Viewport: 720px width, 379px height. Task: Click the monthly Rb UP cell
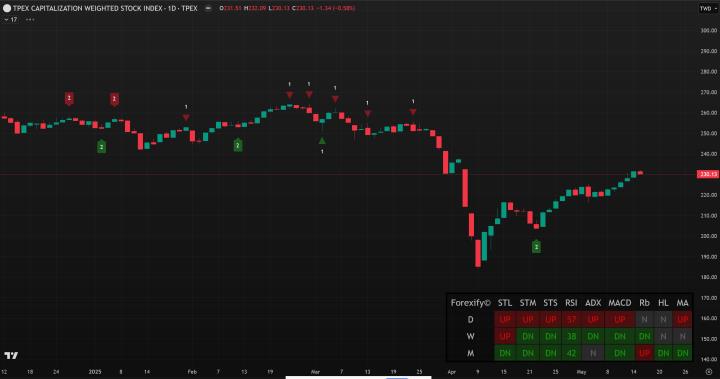coord(644,353)
